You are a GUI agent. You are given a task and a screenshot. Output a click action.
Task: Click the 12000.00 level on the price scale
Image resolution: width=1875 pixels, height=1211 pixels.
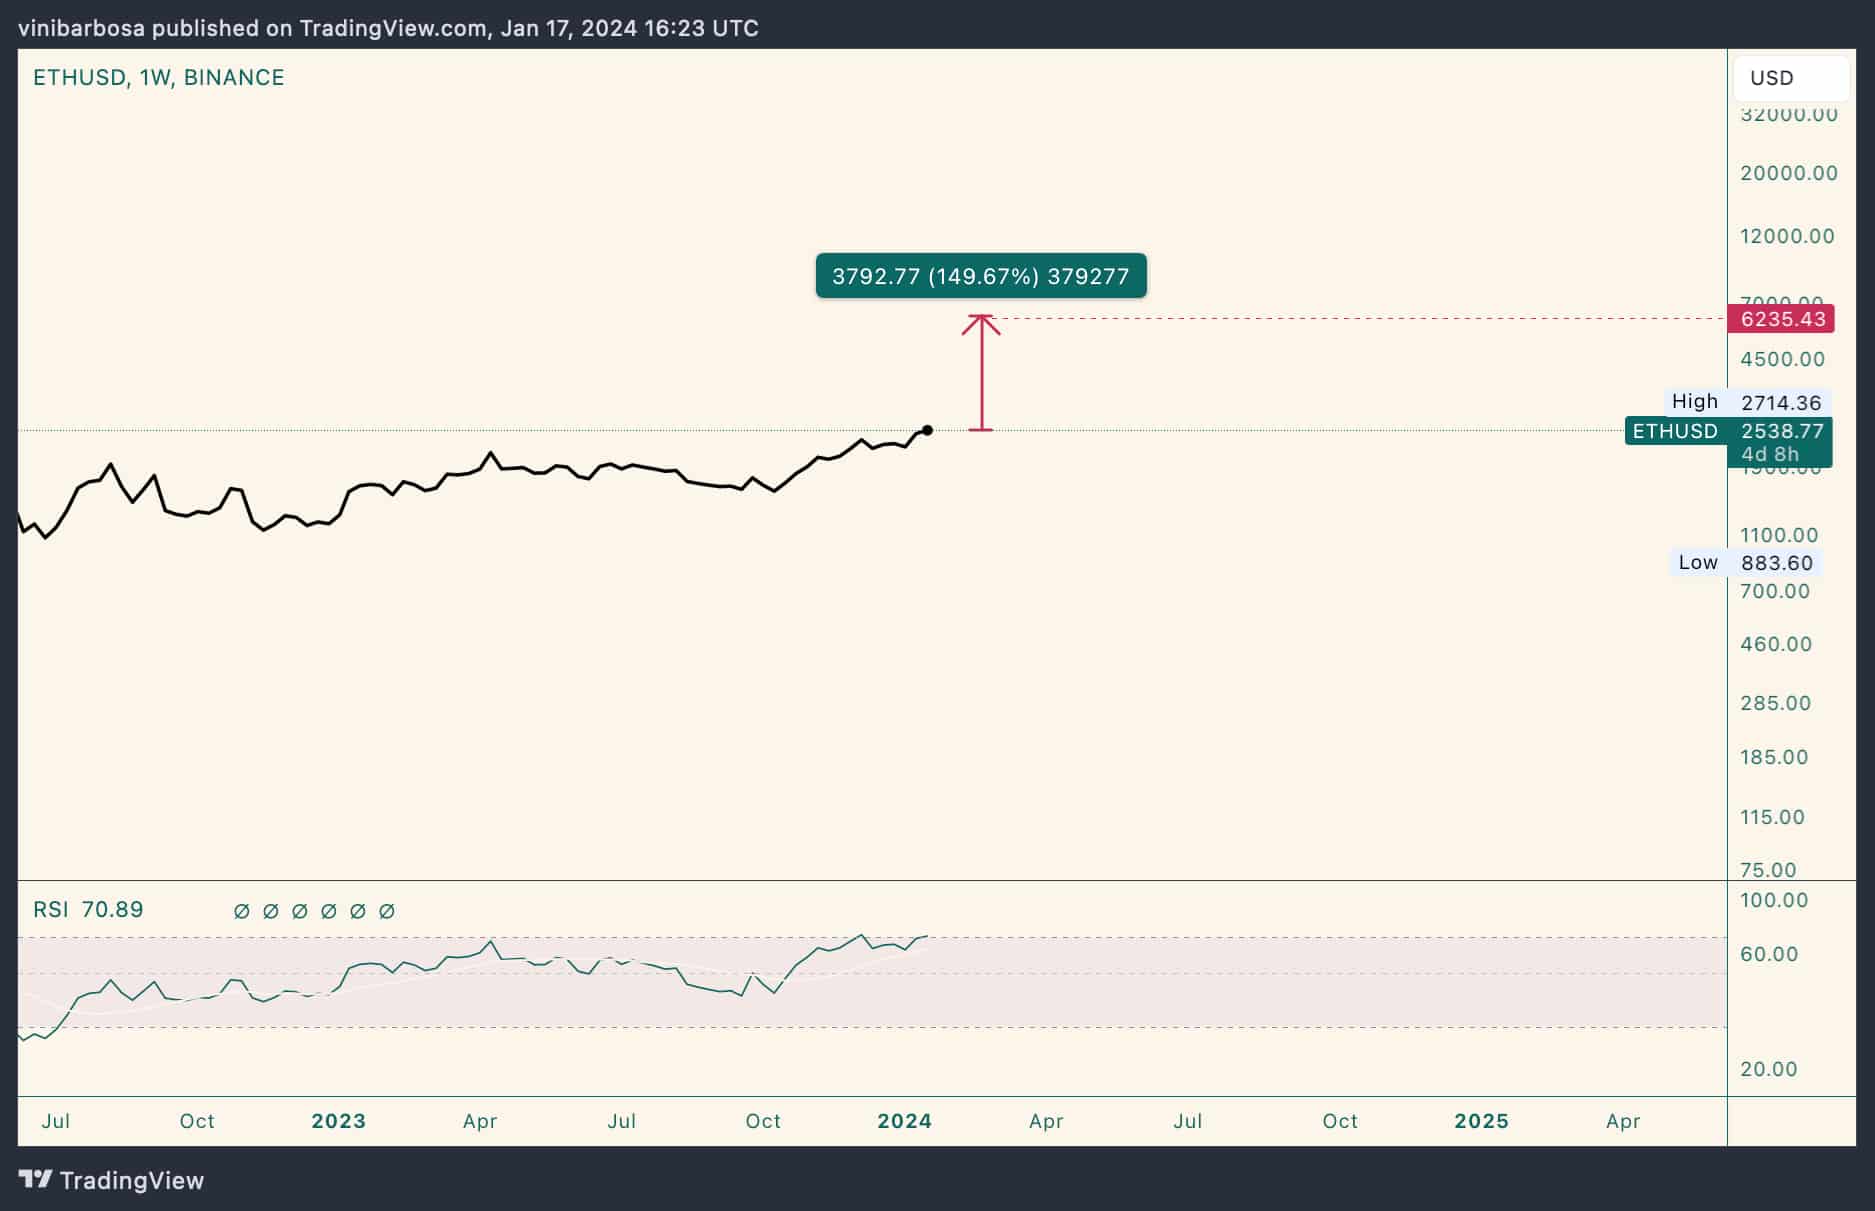1787,236
